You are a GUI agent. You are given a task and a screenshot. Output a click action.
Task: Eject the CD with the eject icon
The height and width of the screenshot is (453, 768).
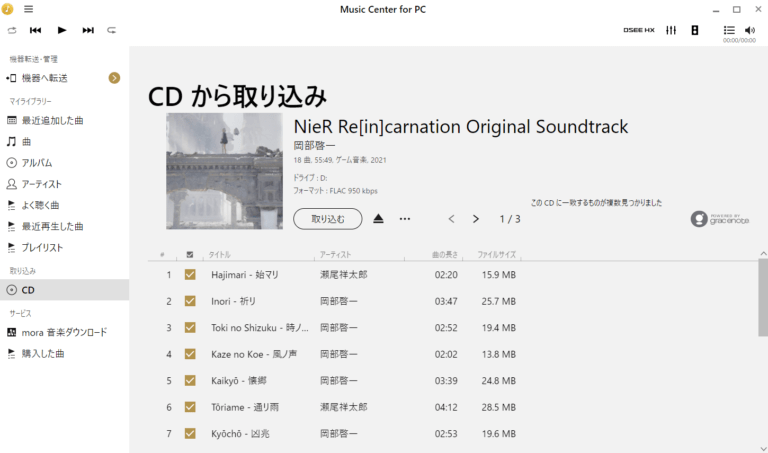pyautogui.click(x=378, y=218)
